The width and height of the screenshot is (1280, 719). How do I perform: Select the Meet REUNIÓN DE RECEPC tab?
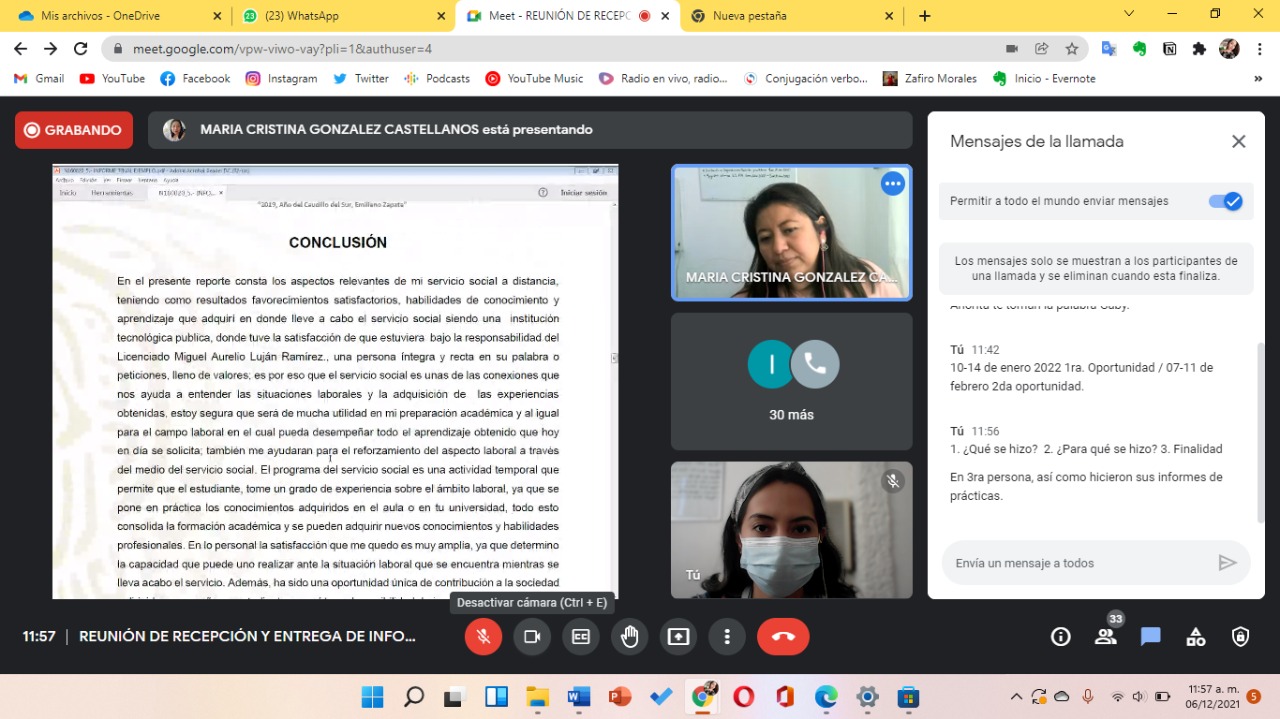pos(567,16)
